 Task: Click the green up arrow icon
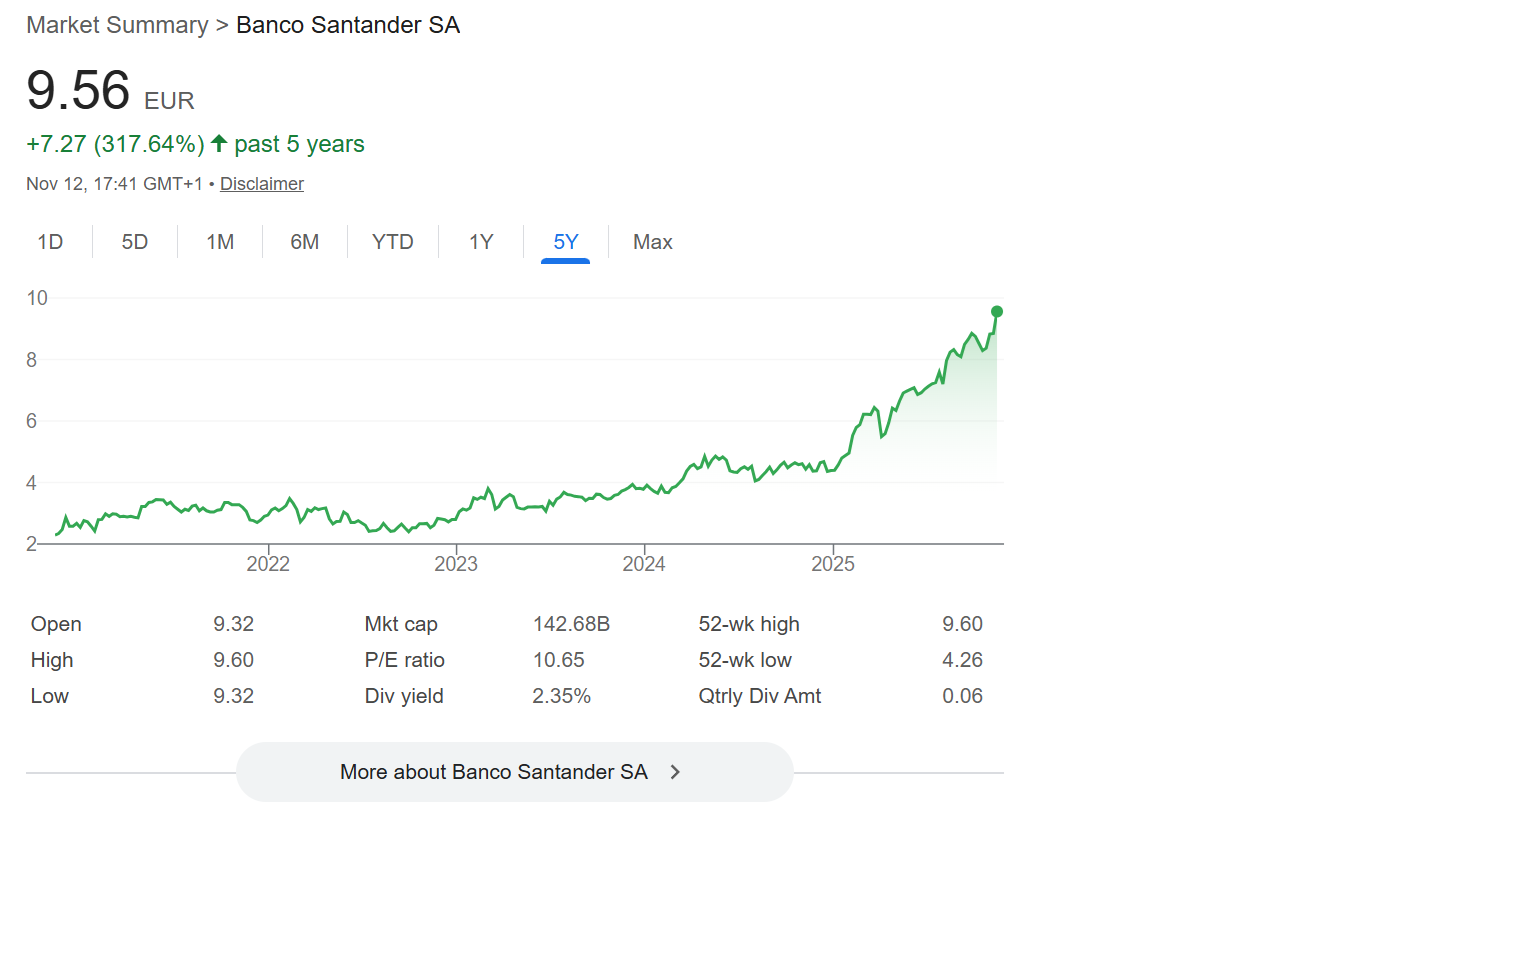[x=219, y=143]
